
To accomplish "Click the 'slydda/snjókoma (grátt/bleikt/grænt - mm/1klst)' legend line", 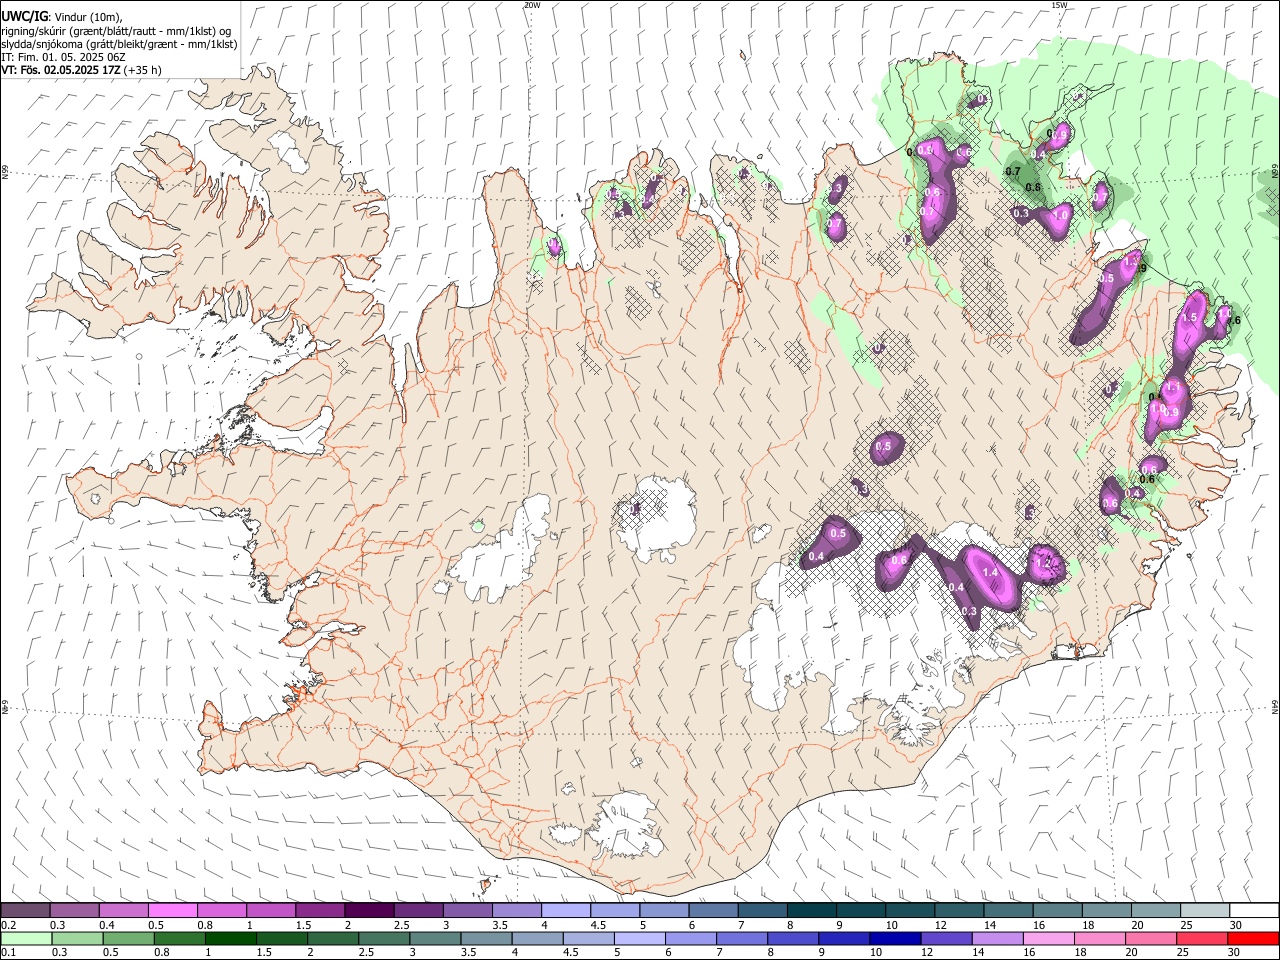I will pyautogui.click(x=119, y=43).
